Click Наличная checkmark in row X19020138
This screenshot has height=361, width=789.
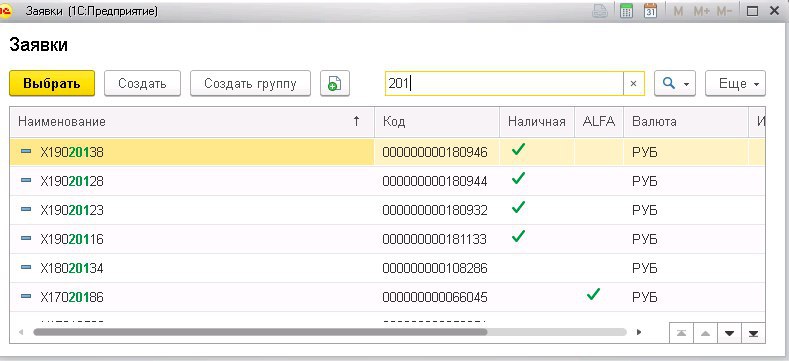[x=518, y=149]
